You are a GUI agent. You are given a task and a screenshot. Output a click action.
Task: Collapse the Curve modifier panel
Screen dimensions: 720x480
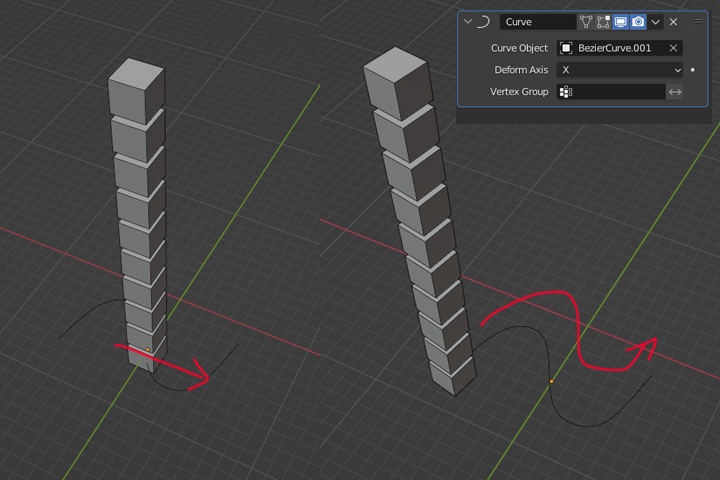pos(468,22)
